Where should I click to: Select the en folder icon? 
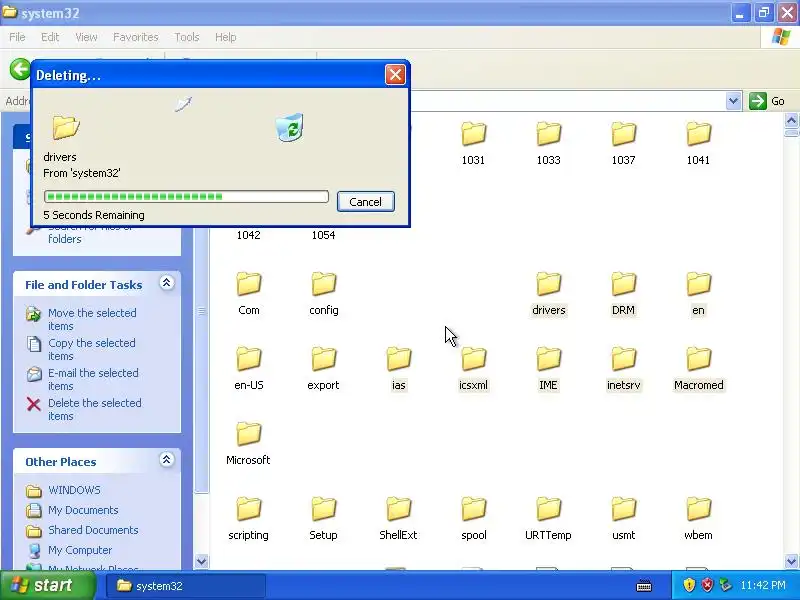click(x=698, y=284)
